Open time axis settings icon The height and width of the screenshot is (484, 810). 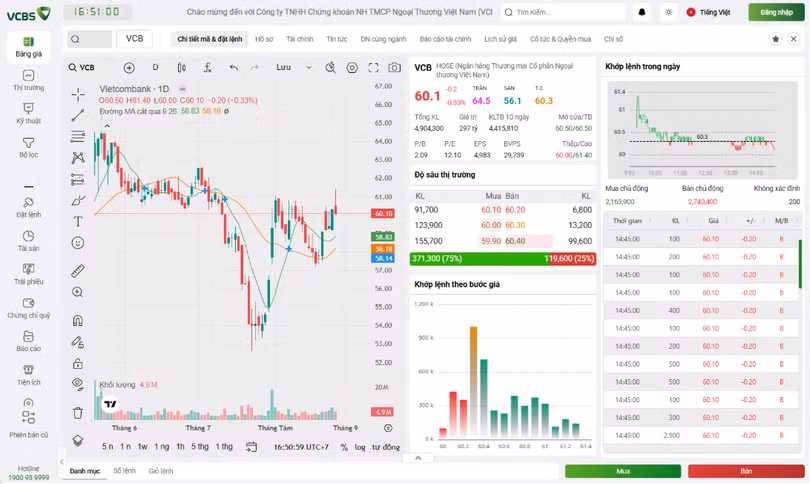(x=388, y=428)
